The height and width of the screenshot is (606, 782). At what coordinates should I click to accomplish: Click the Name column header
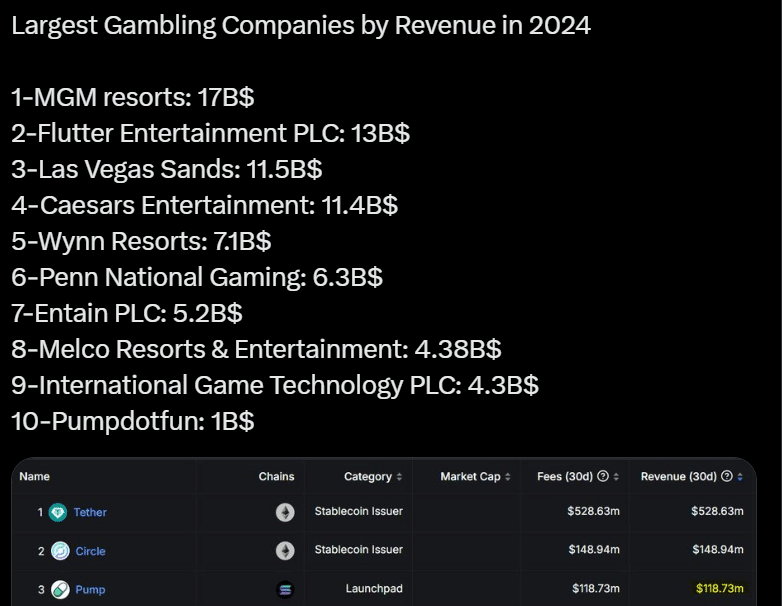pos(34,477)
